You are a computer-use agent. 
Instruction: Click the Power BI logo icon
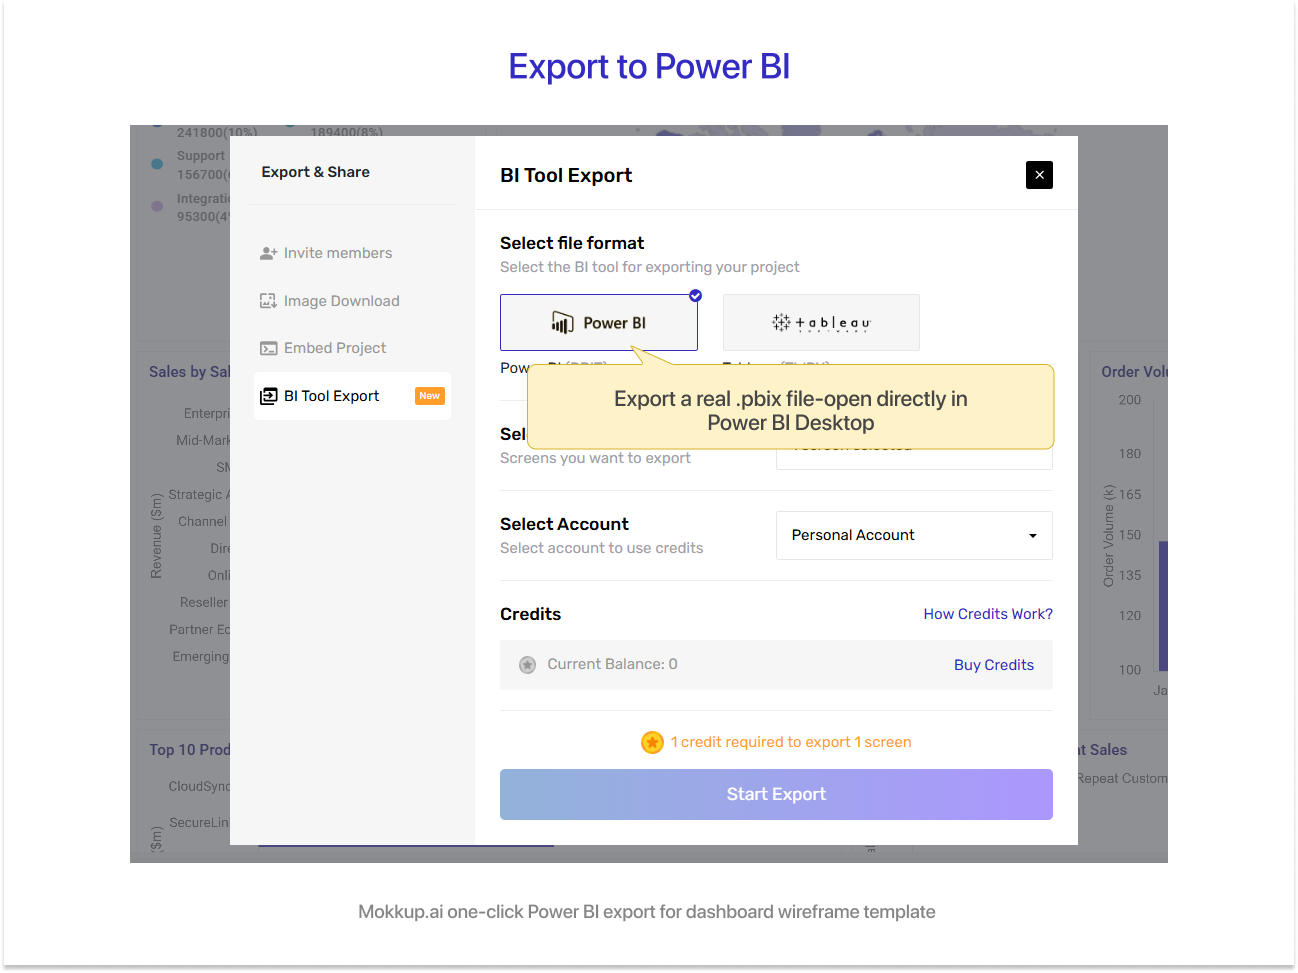point(563,322)
